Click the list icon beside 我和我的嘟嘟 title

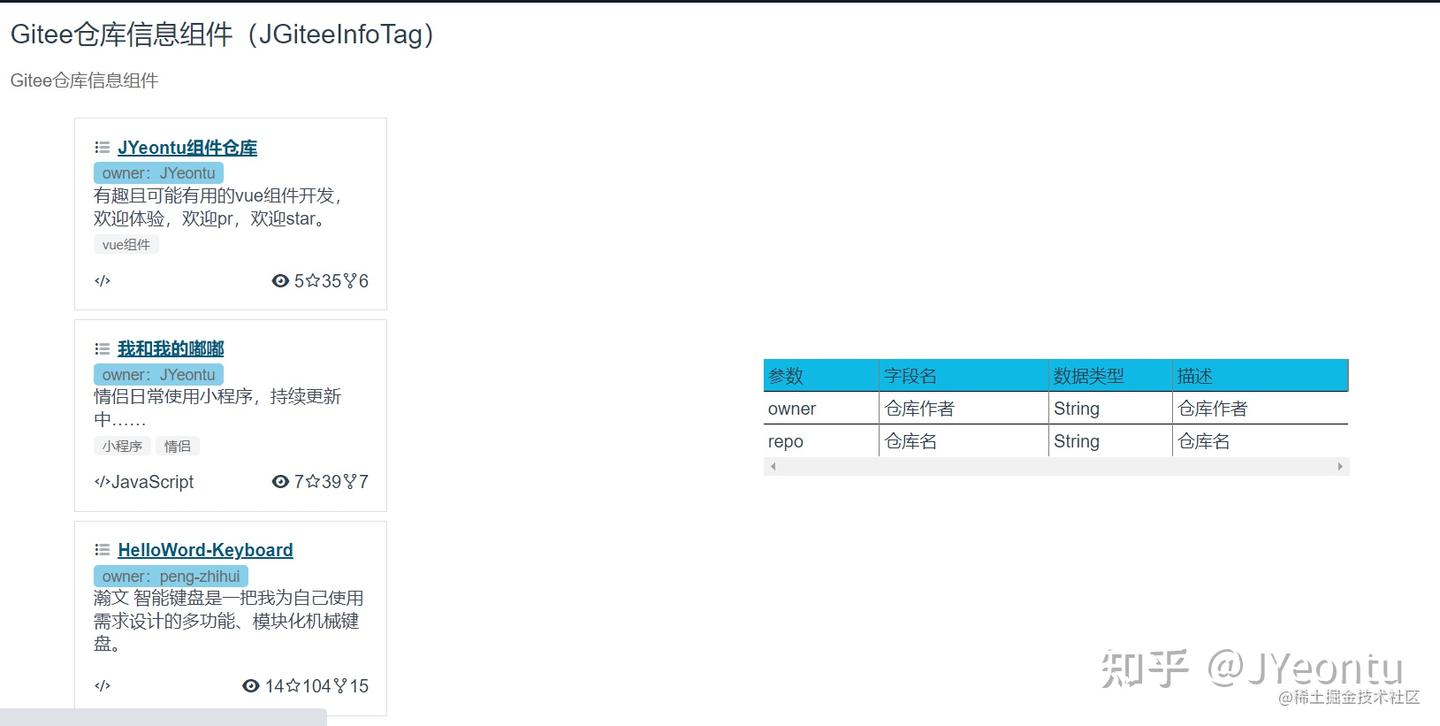(102, 348)
